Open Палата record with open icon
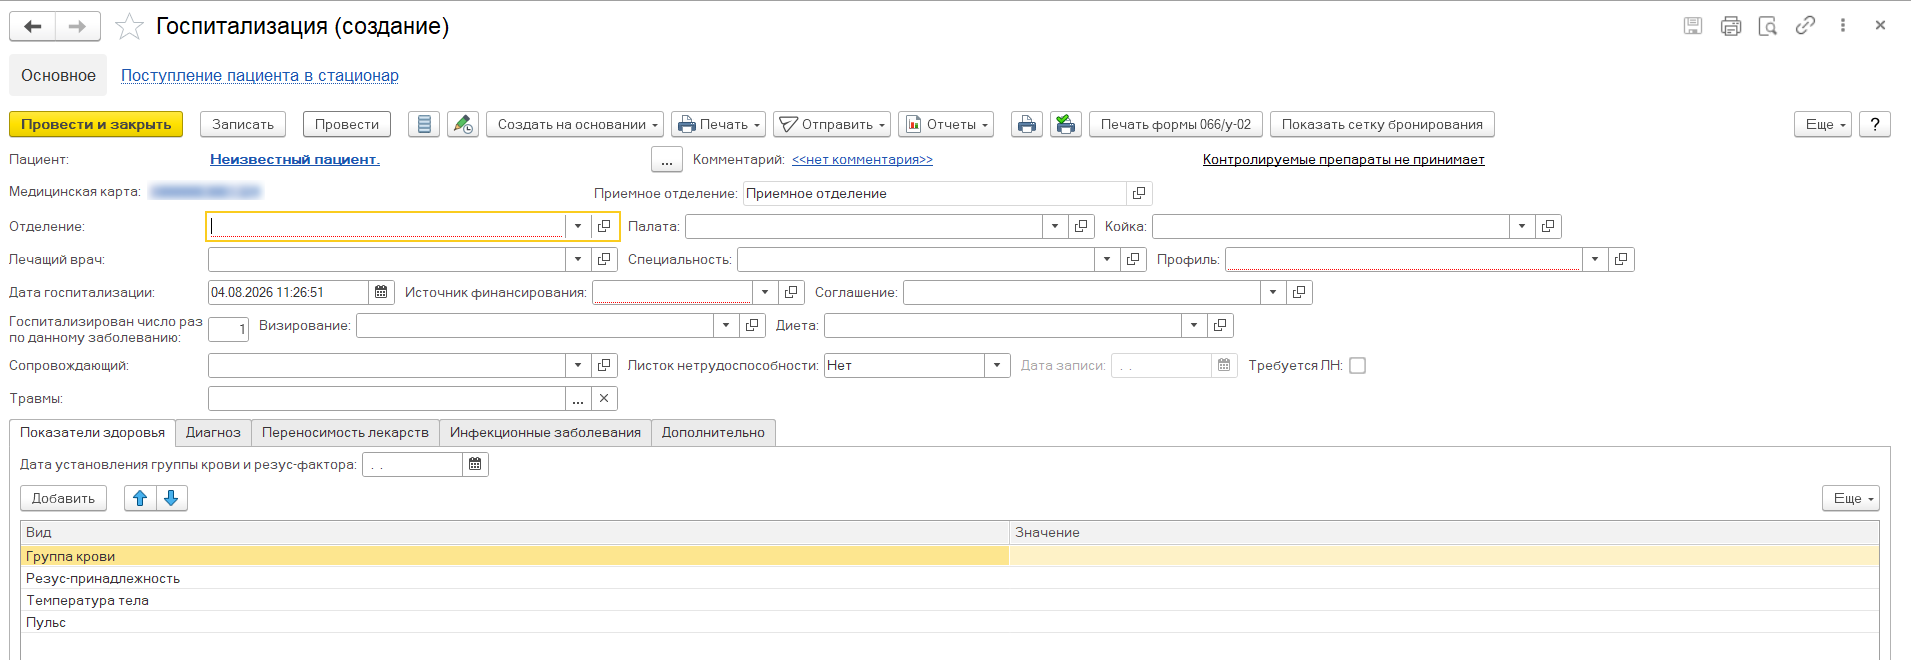This screenshot has height=660, width=1911. (1081, 226)
